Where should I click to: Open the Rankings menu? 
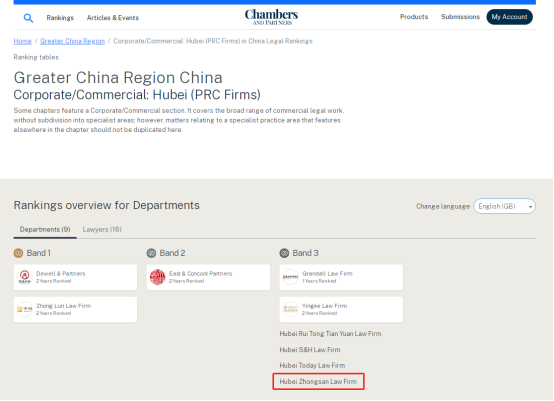(60, 18)
